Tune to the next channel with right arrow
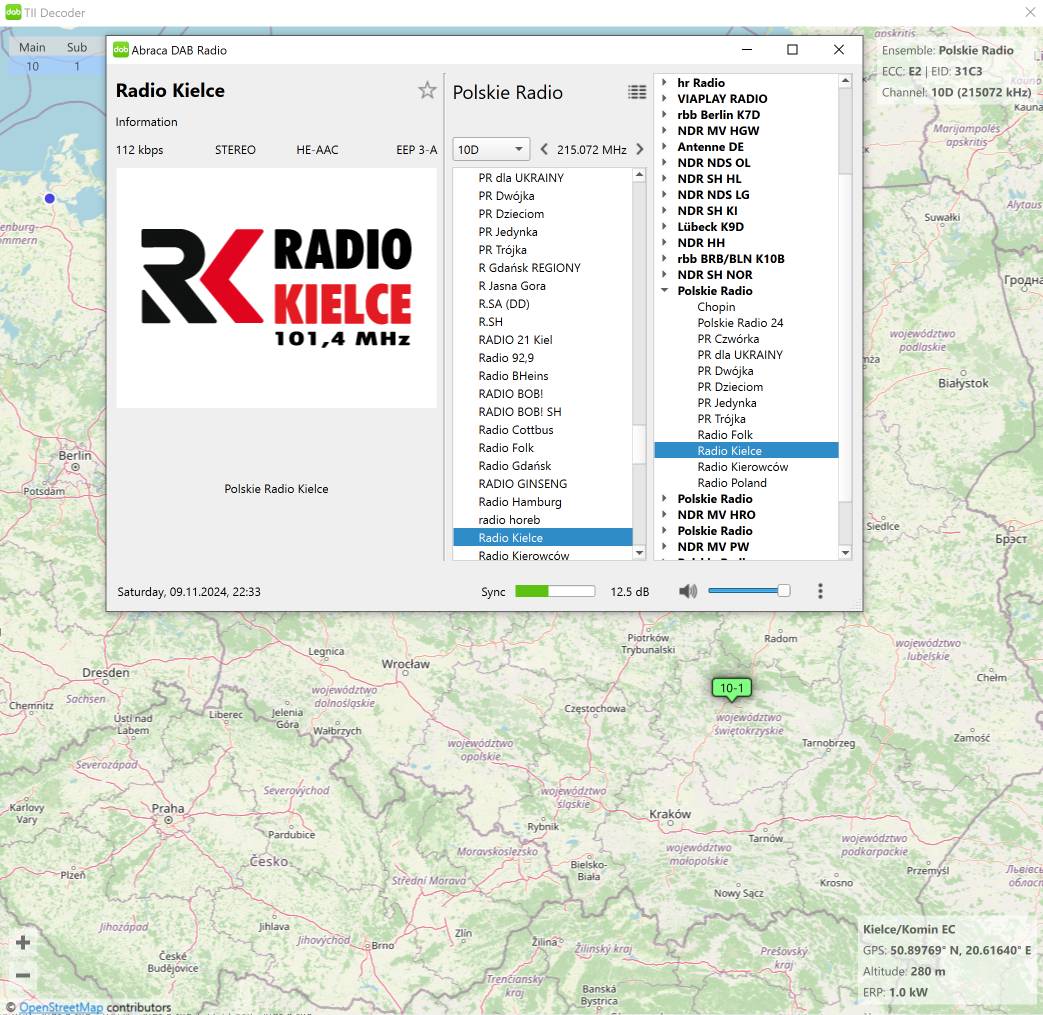 pos(640,150)
